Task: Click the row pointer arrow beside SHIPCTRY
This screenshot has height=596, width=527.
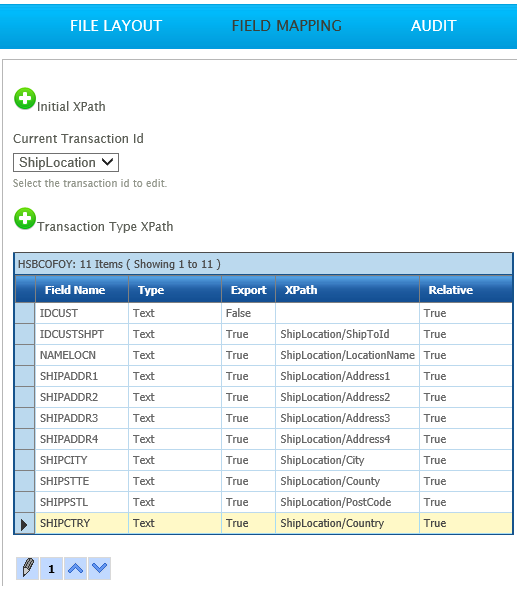Action: [24, 524]
